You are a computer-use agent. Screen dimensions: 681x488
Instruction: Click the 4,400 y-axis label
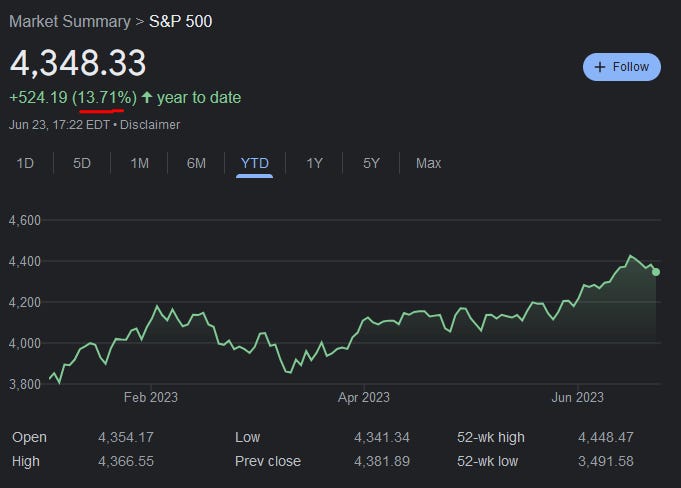25,261
